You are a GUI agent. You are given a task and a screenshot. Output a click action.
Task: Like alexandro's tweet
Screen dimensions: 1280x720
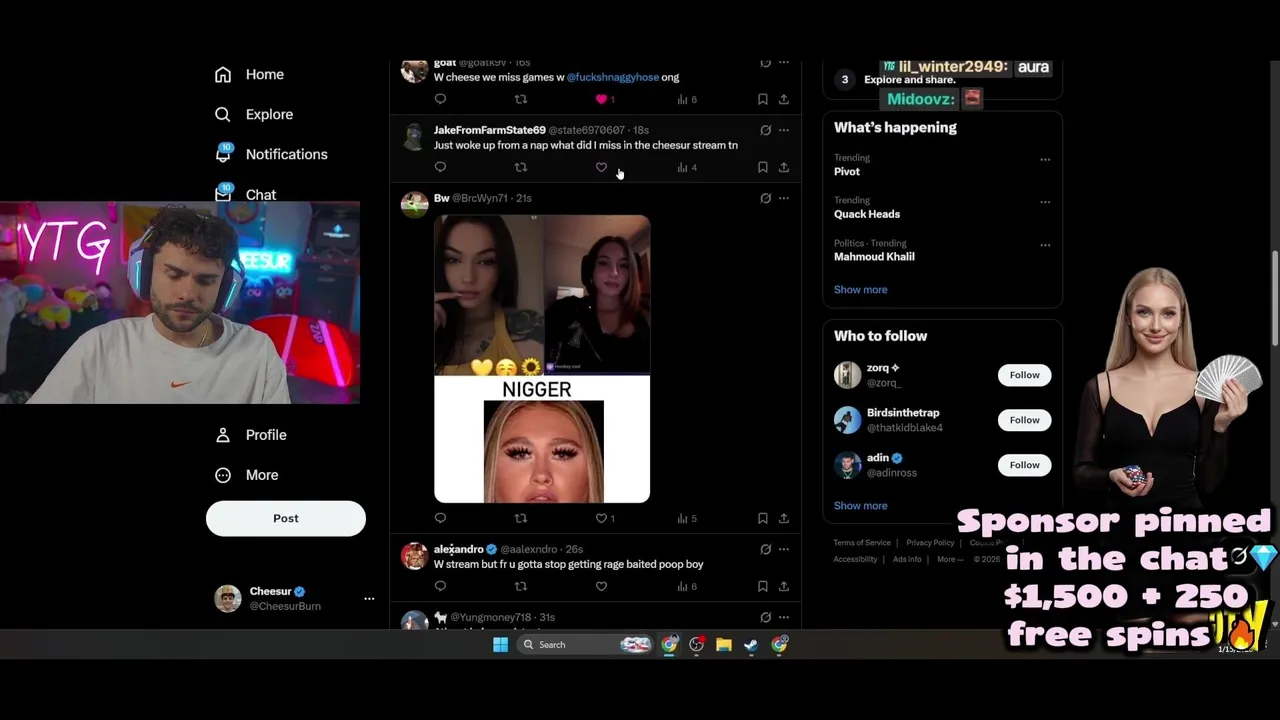click(x=601, y=586)
